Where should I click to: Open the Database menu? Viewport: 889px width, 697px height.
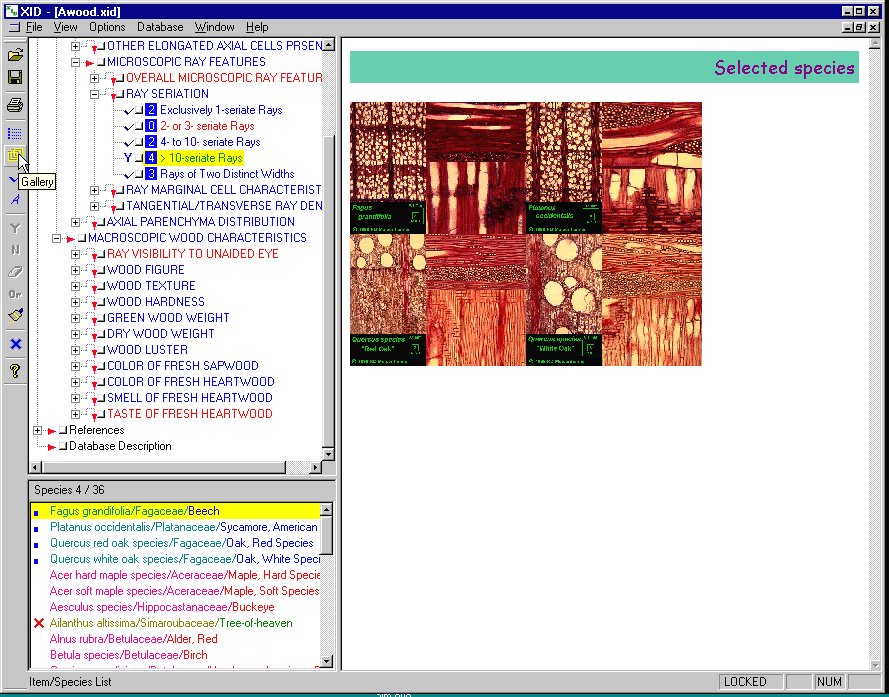pyautogui.click(x=160, y=27)
